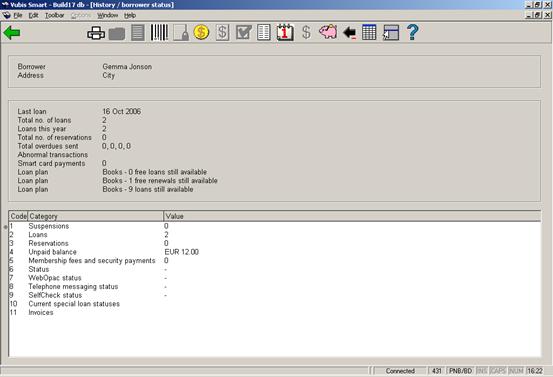Click the last loan date 16 Oct 2006
Image resolution: width=553 pixels, height=377 pixels.
(x=121, y=111)
